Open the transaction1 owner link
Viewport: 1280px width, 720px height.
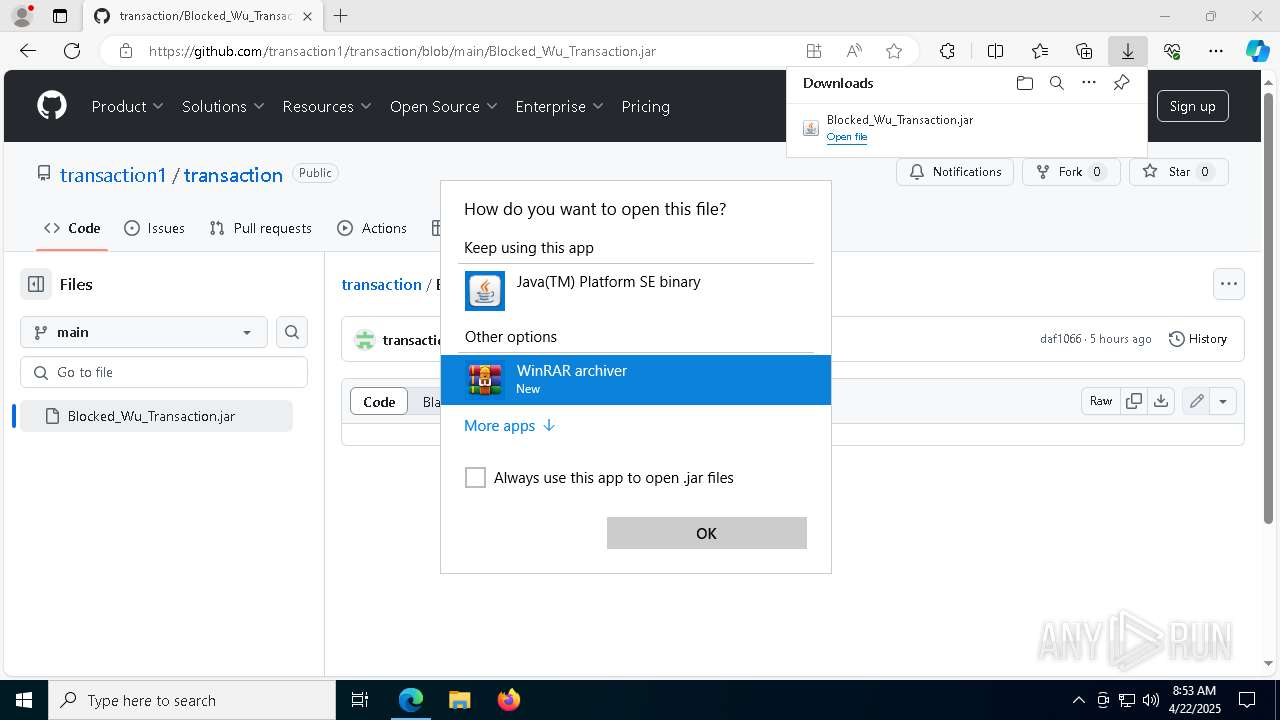pyautogui.click(x=113, y=175)
